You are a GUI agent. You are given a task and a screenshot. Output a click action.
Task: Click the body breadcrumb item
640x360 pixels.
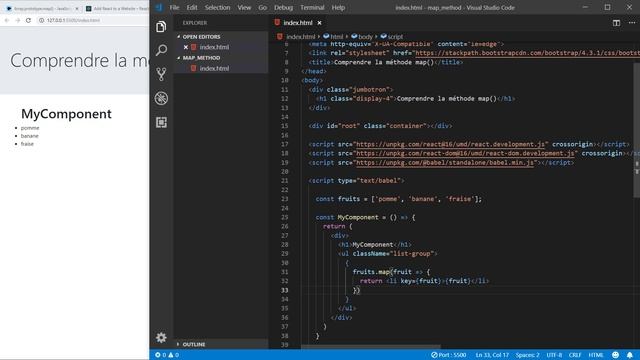[362, 36]
